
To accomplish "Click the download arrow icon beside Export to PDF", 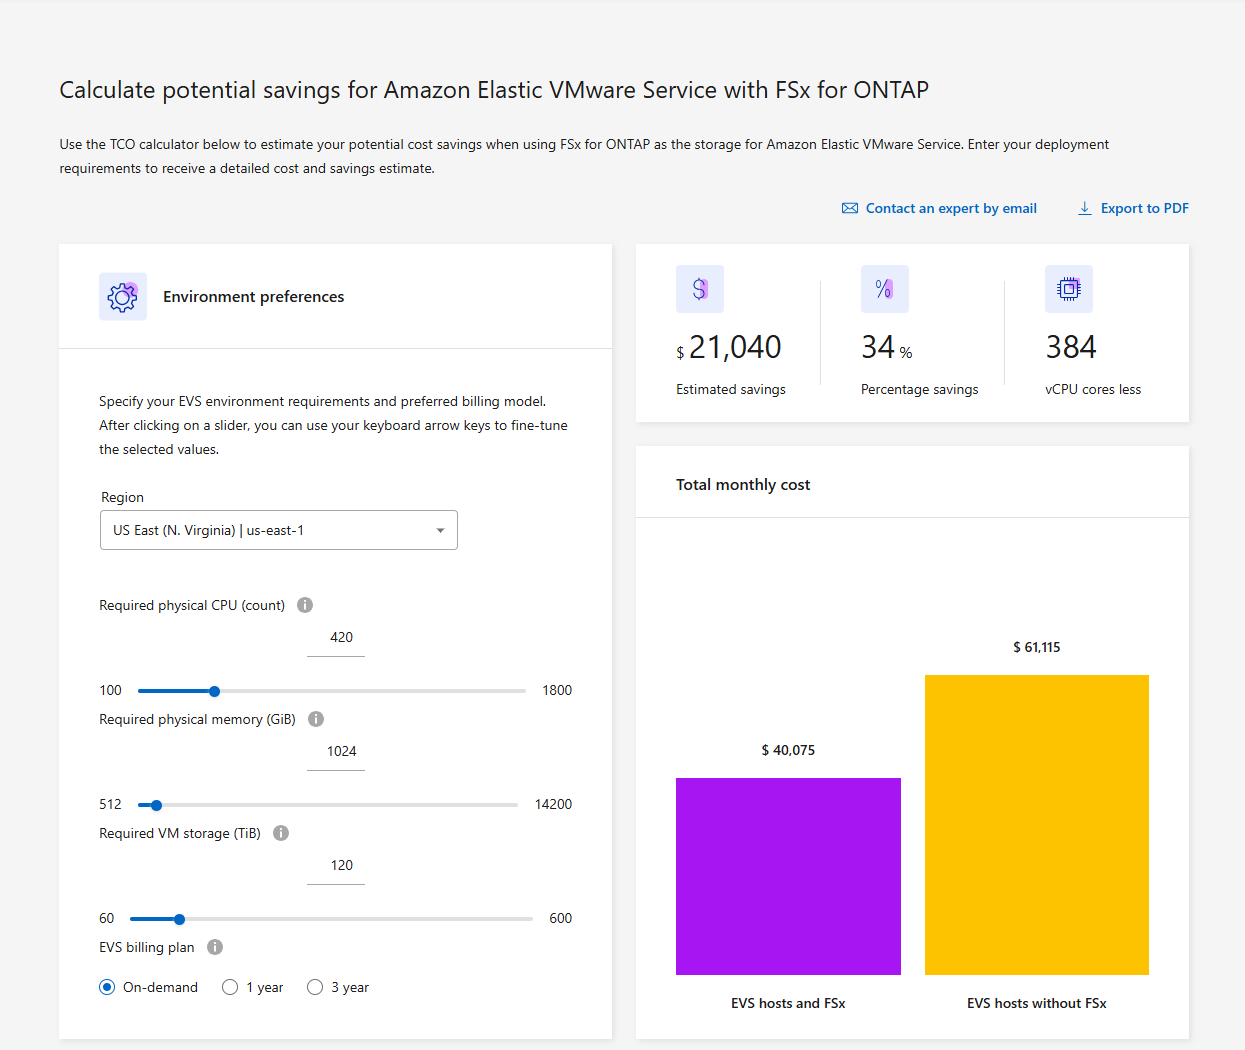I will (1084, 208).
